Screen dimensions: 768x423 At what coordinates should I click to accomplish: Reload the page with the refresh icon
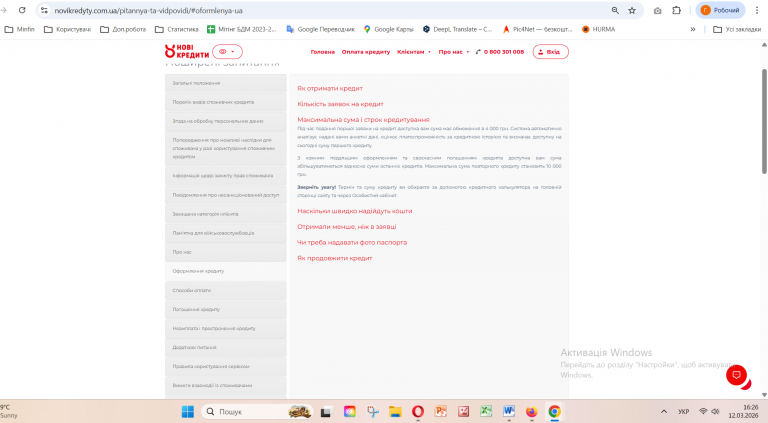(x=22, y=10)
